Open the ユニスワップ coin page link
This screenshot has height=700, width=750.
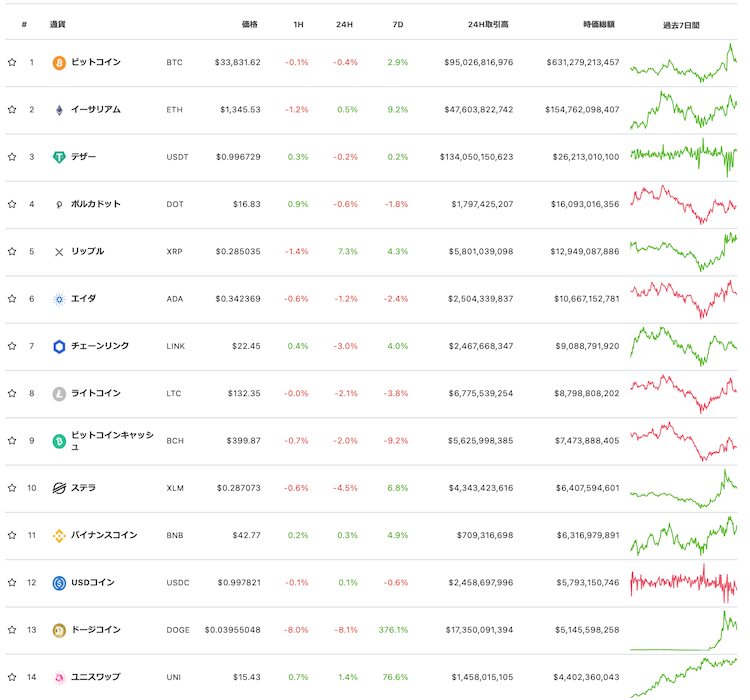click(96, 677)
